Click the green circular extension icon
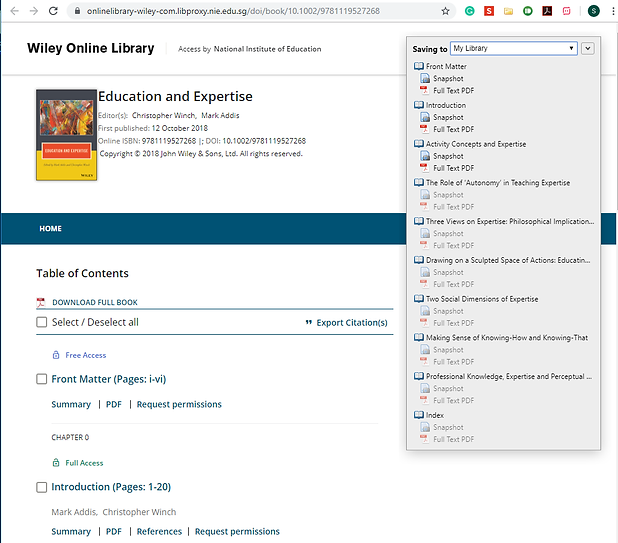618x543 pixels. point(528,11)
